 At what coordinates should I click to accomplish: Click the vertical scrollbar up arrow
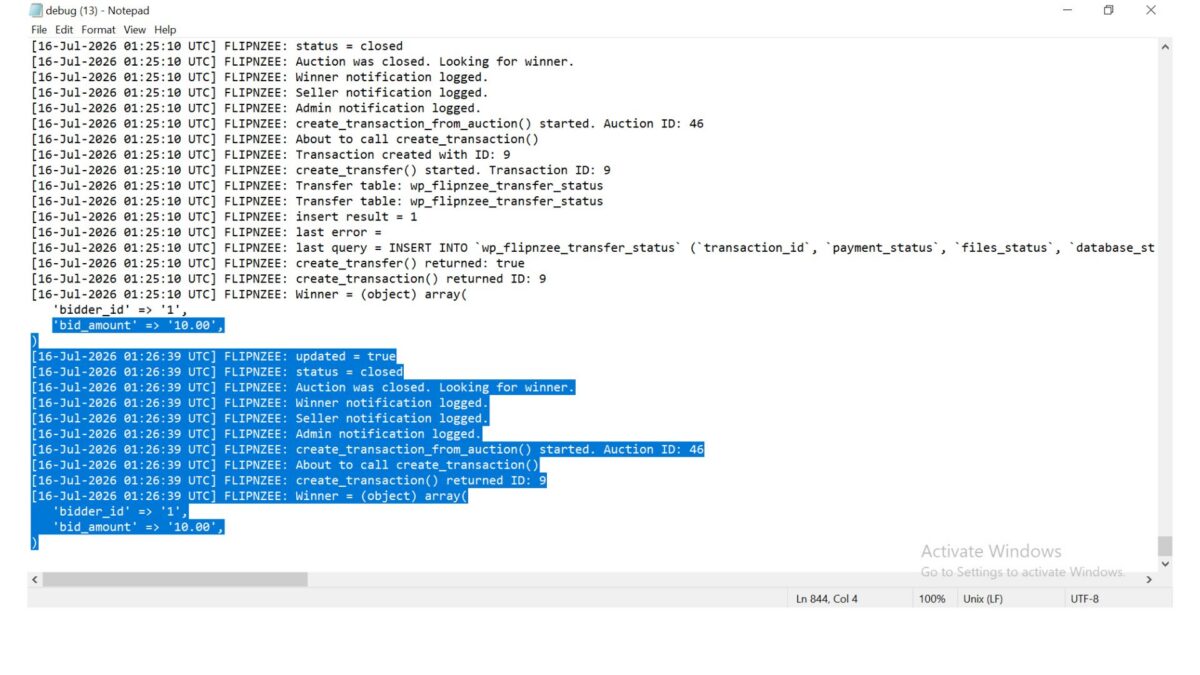pyautogui.click(x=1165, y=46)
